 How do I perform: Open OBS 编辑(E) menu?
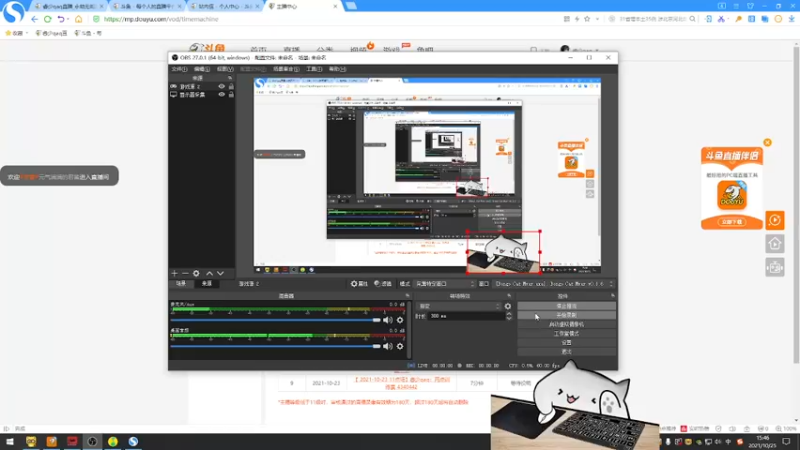pyautogui.click(x=202, y=69)
